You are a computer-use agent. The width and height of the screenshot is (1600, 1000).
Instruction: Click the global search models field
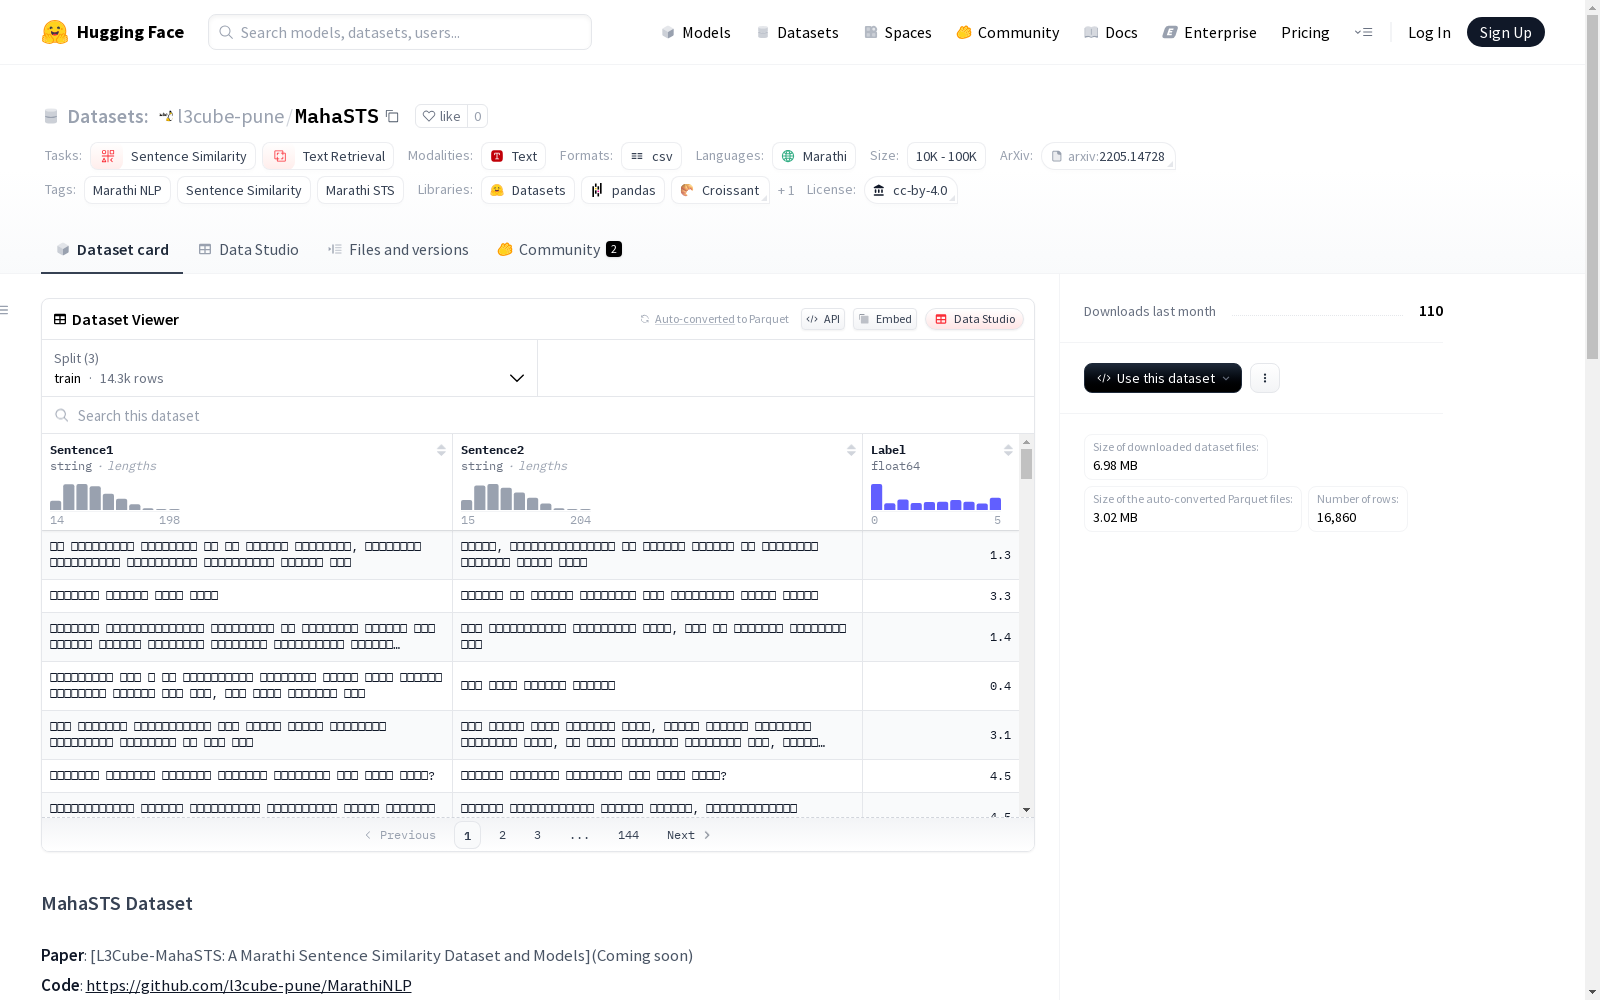[400, 32]
